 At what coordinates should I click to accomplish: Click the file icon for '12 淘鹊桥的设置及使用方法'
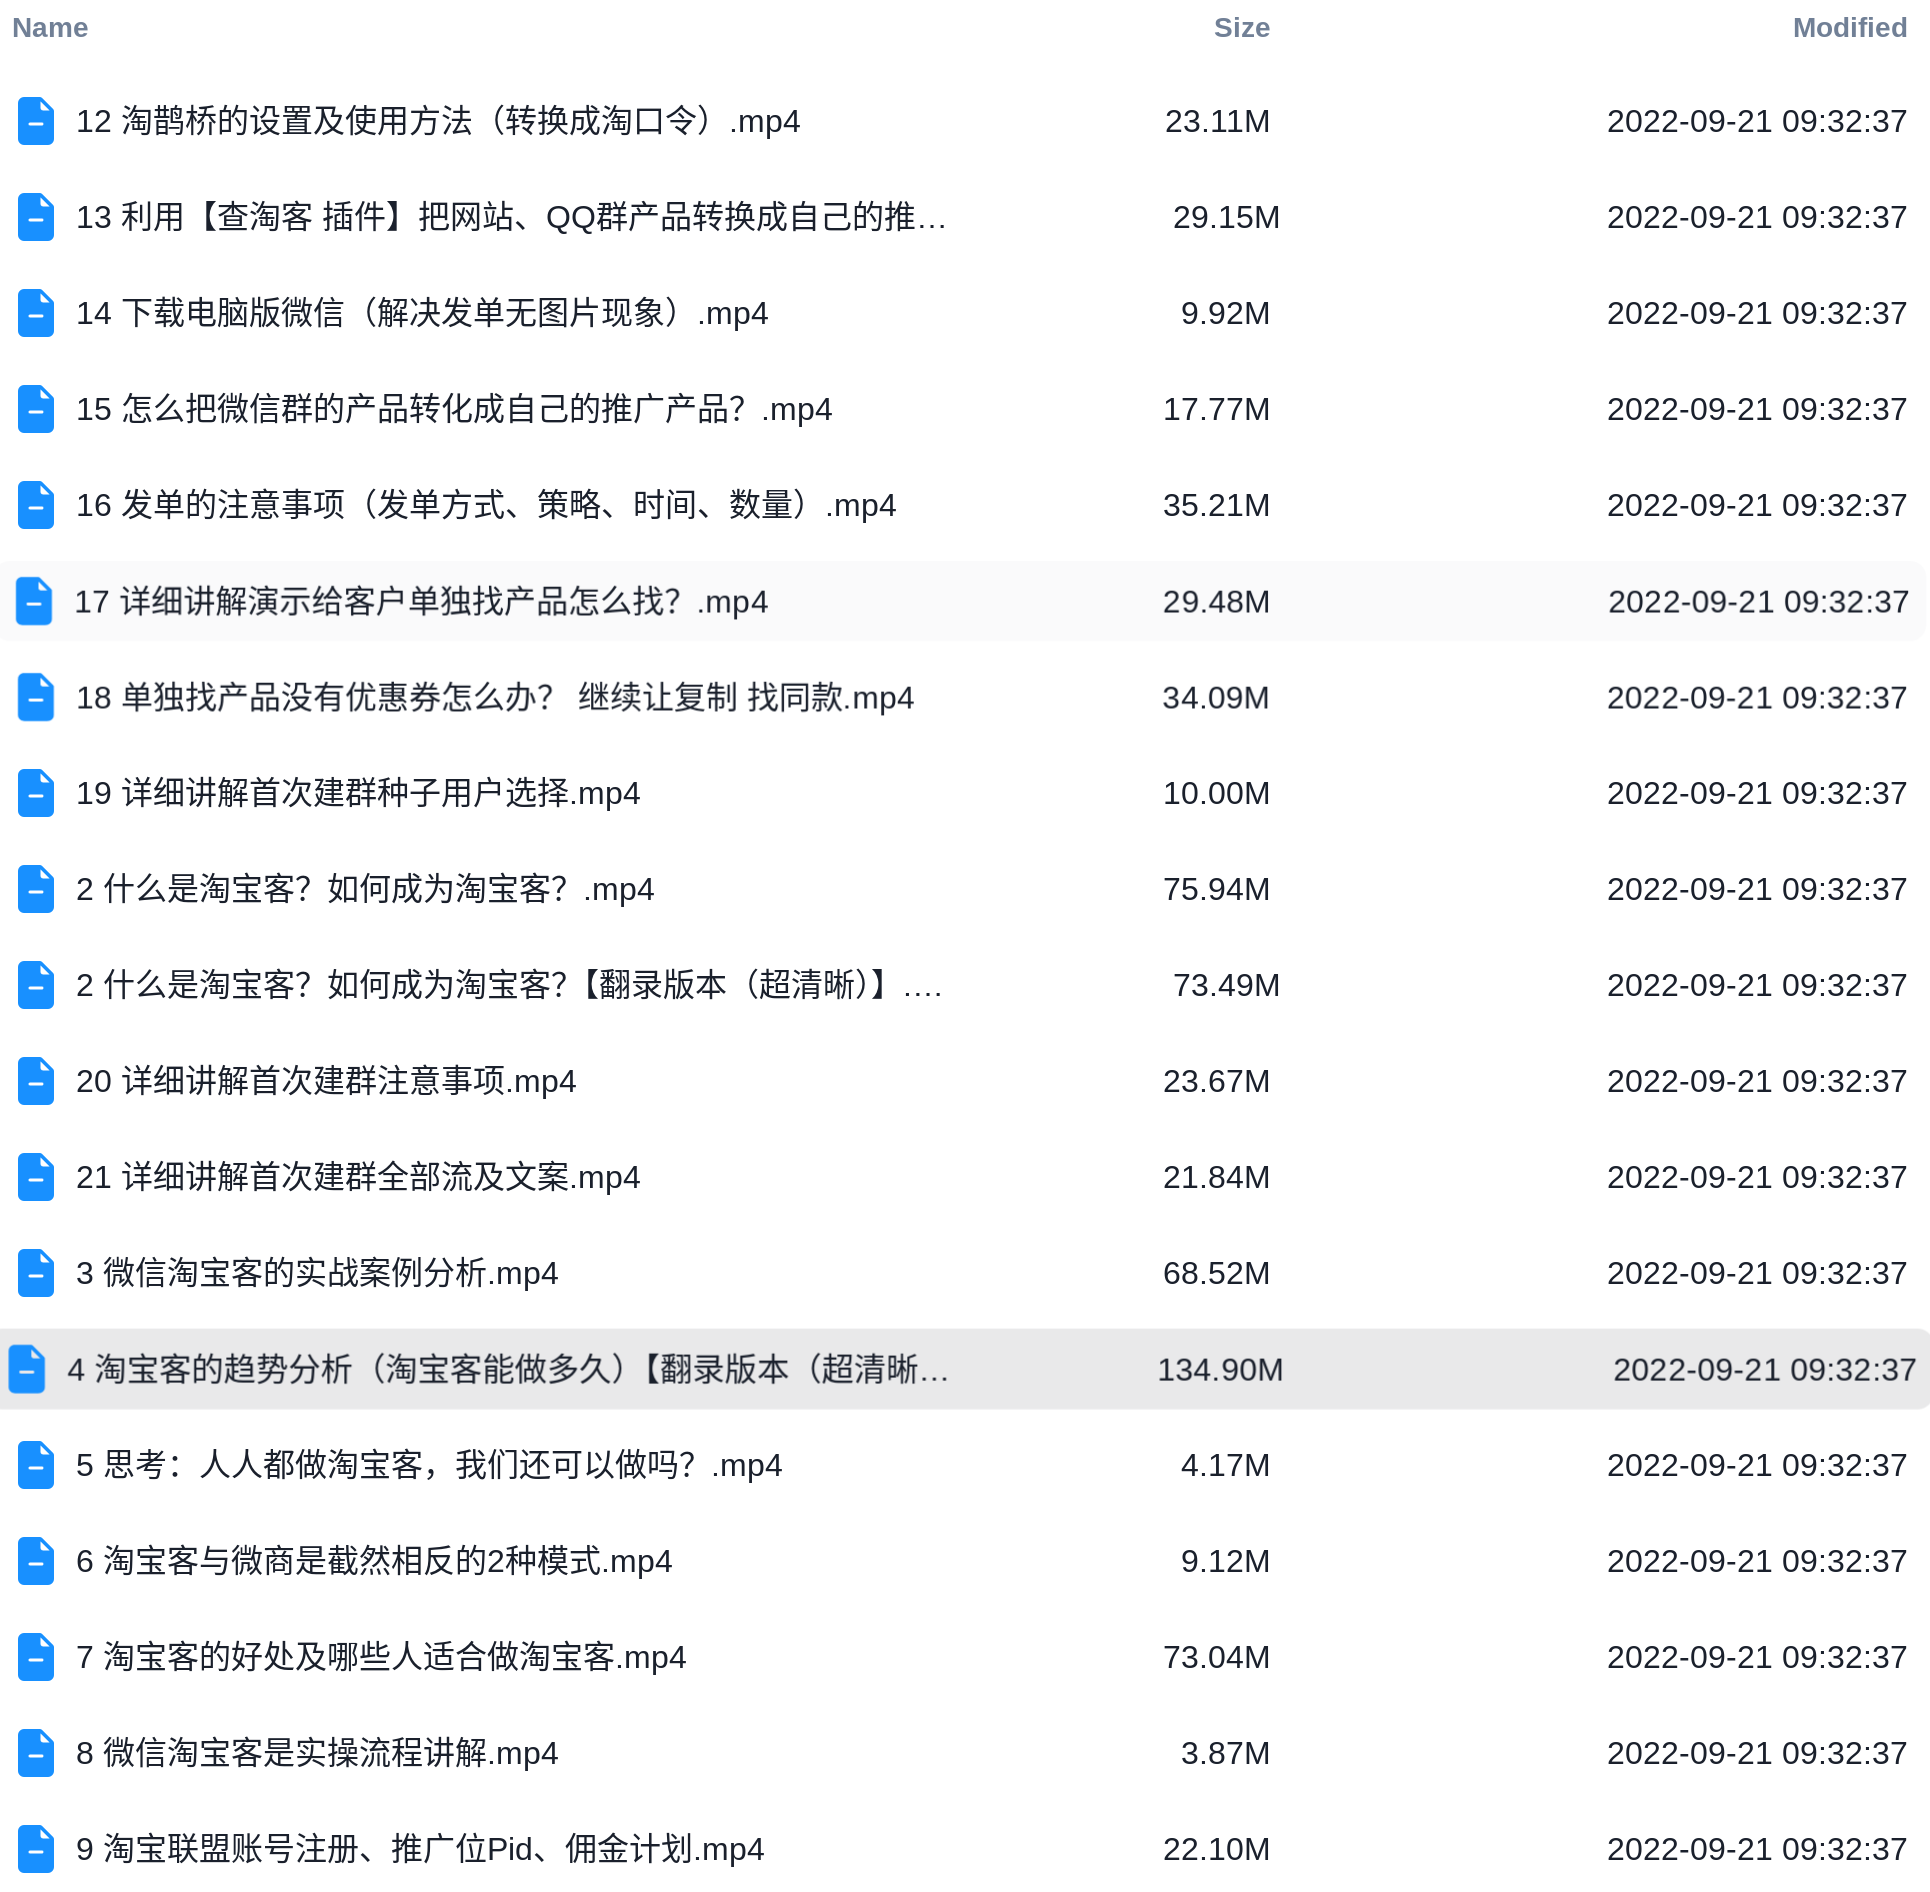coord(36,121)
